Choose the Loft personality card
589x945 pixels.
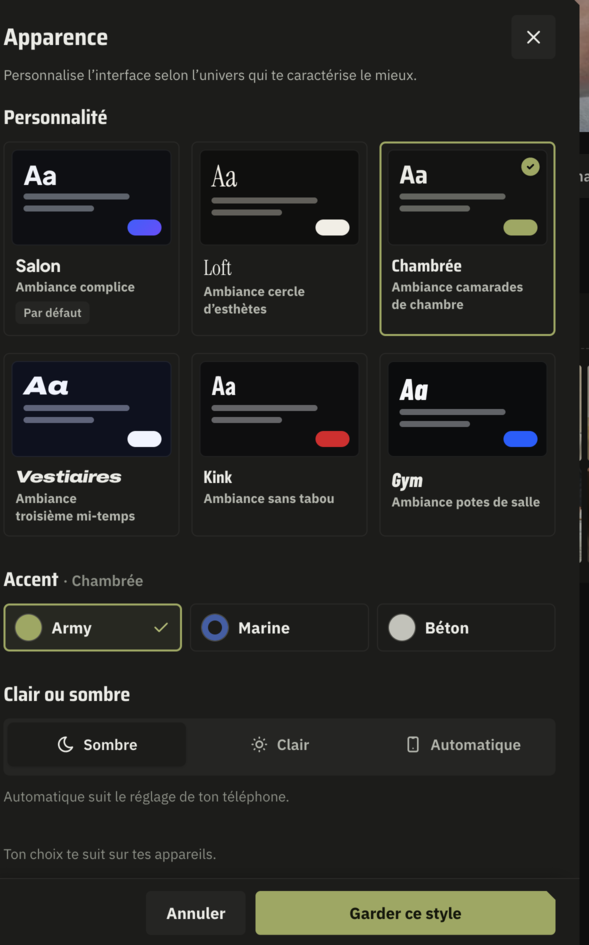279,239
